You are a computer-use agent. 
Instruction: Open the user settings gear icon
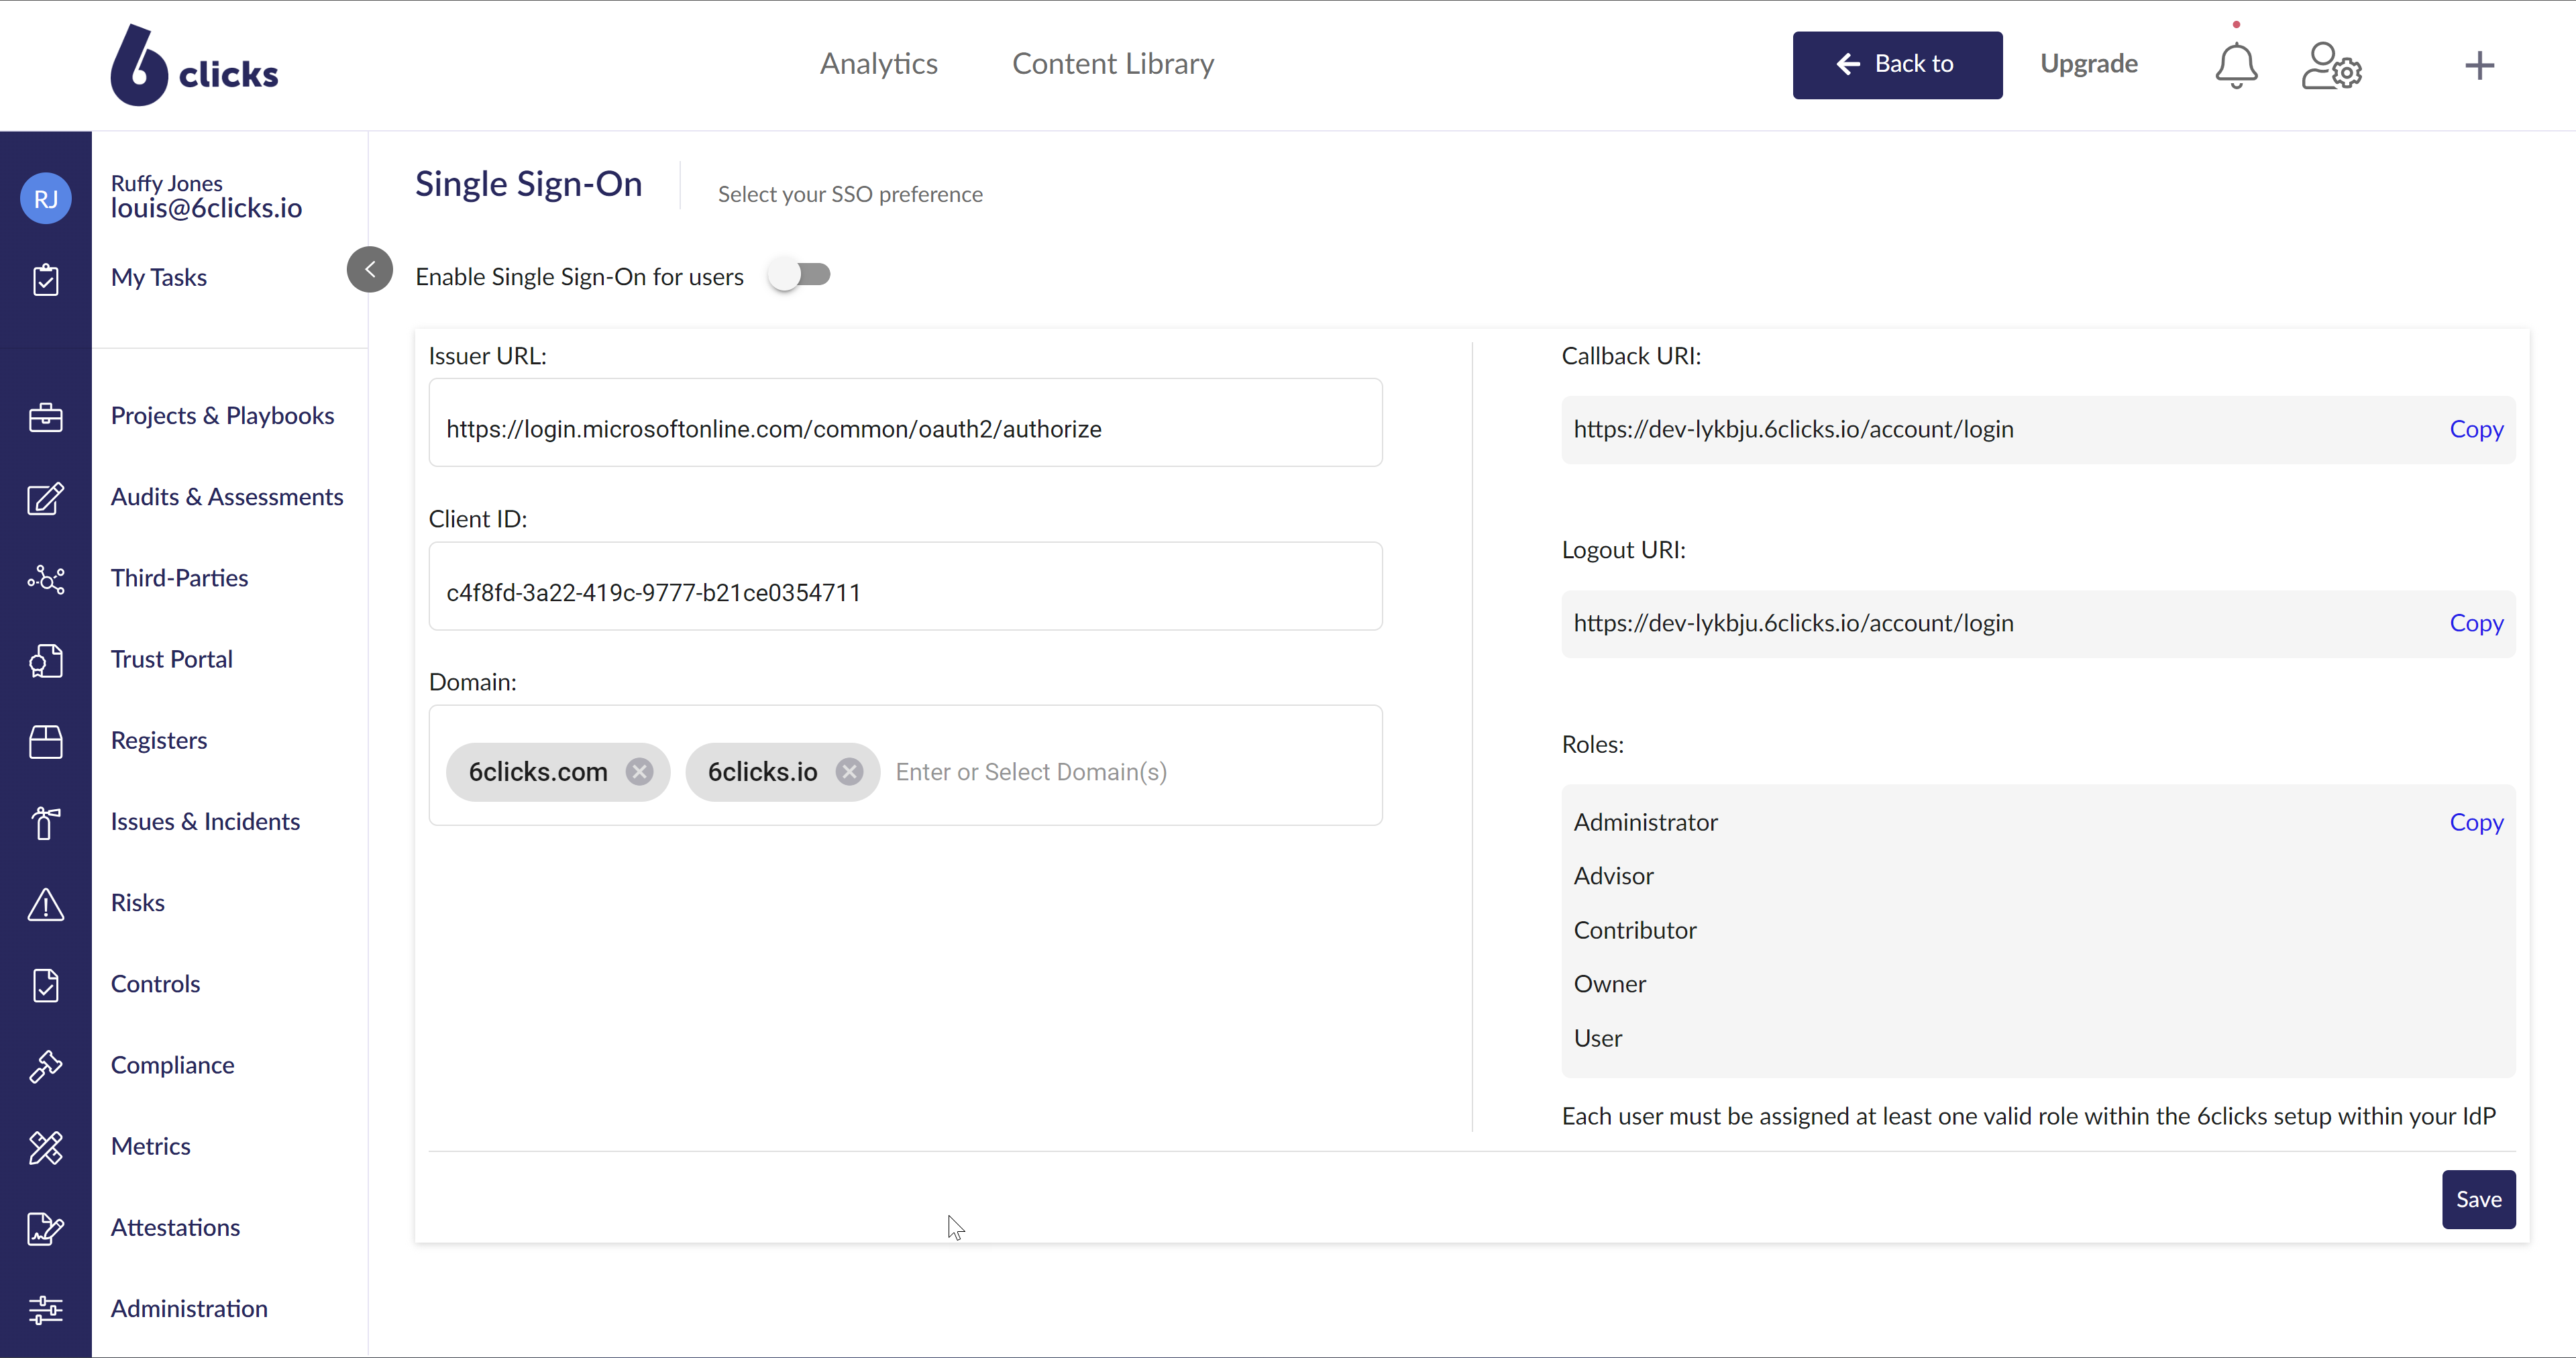[x=2331, y=66]
